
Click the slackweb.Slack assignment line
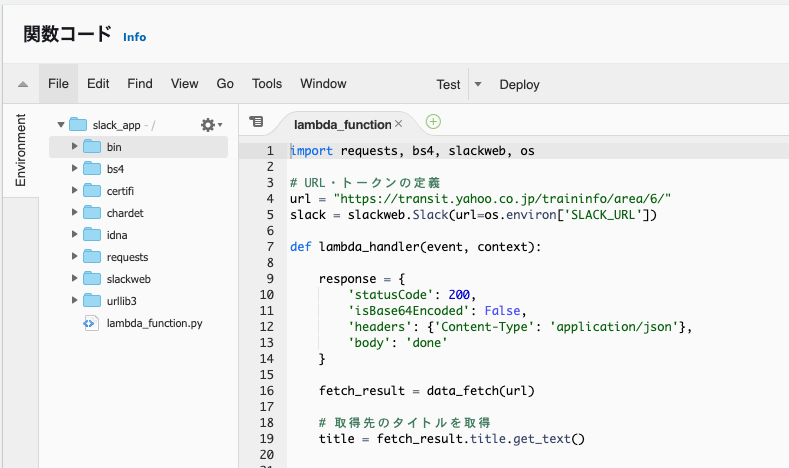click(x=474, y=215)
